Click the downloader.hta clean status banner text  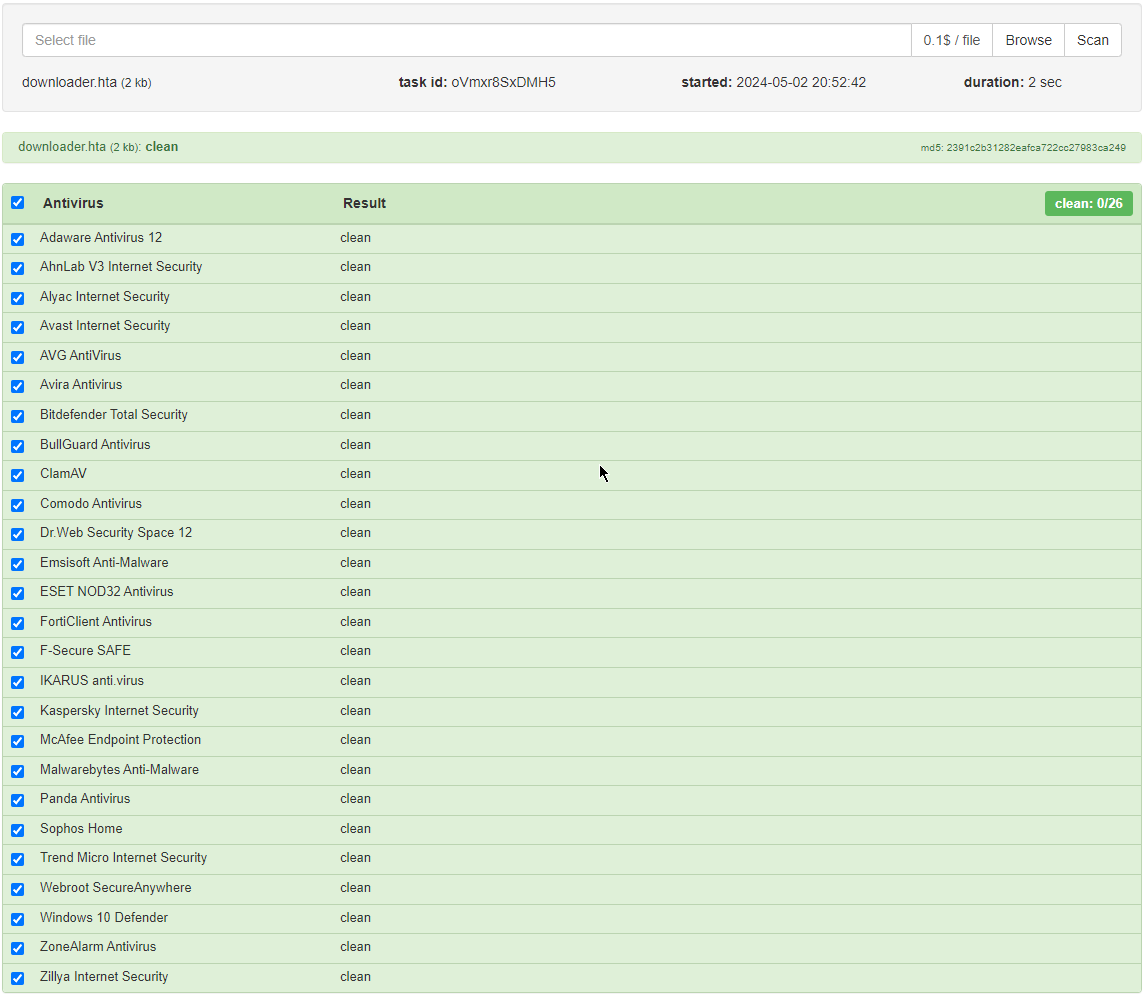click(x=98, y=146)
